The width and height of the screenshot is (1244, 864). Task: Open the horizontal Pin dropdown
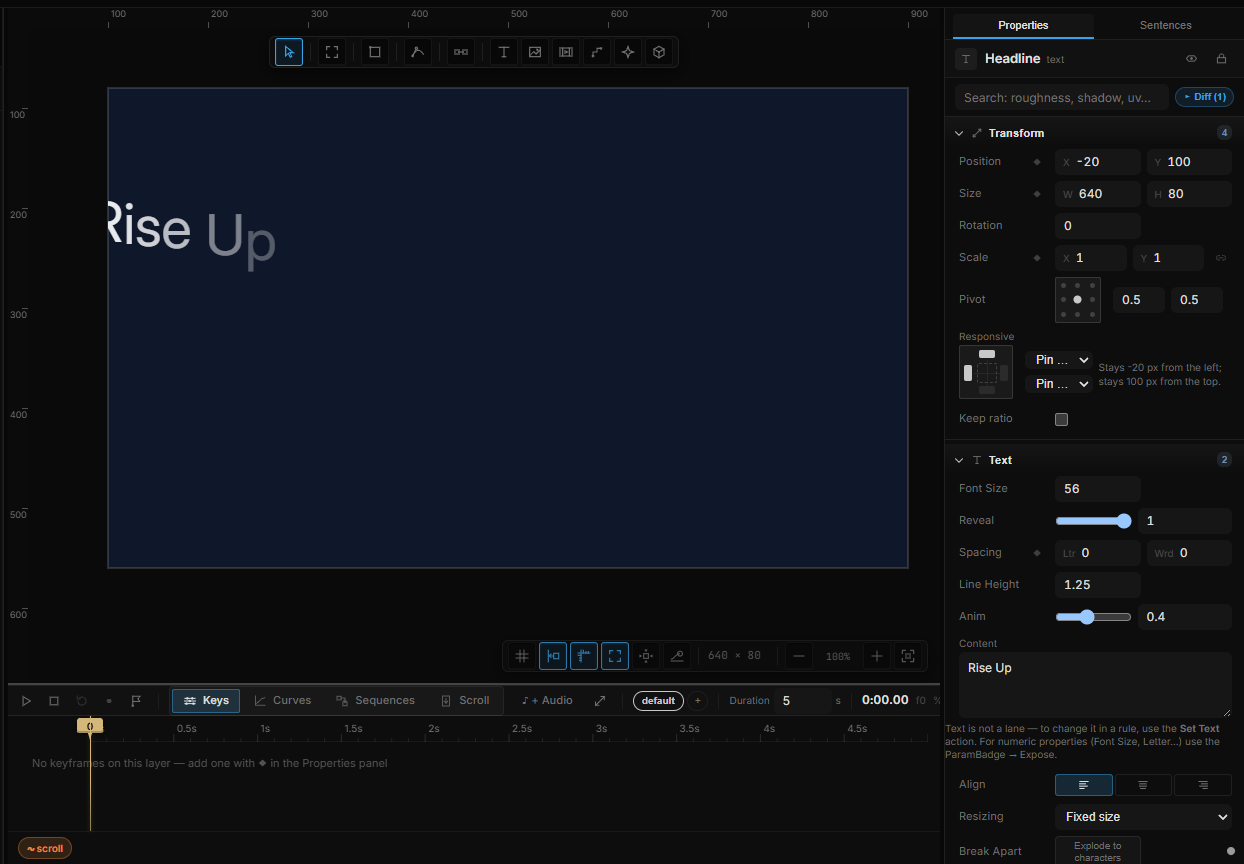coord(1059,360)
